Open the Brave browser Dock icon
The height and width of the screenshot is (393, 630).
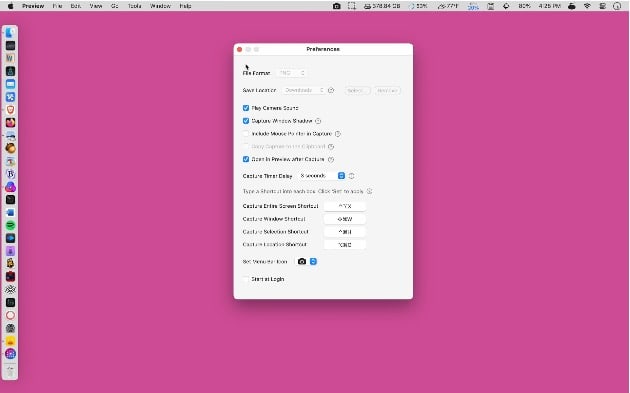click(10, 110)
